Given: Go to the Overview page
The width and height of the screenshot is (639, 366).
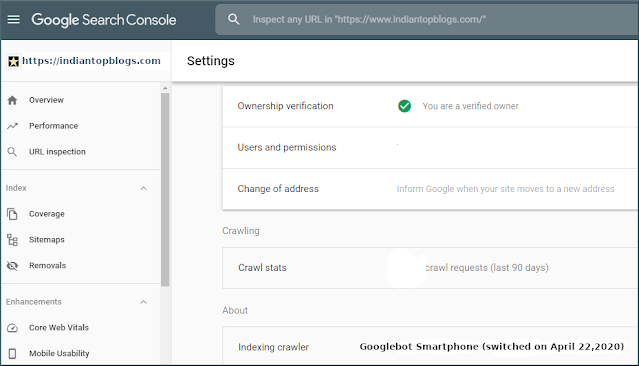Looking at the screenshot, I should (x=46, y=100).
